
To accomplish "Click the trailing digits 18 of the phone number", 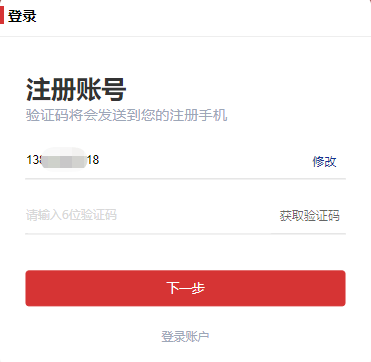I will (x=93, y=160).
